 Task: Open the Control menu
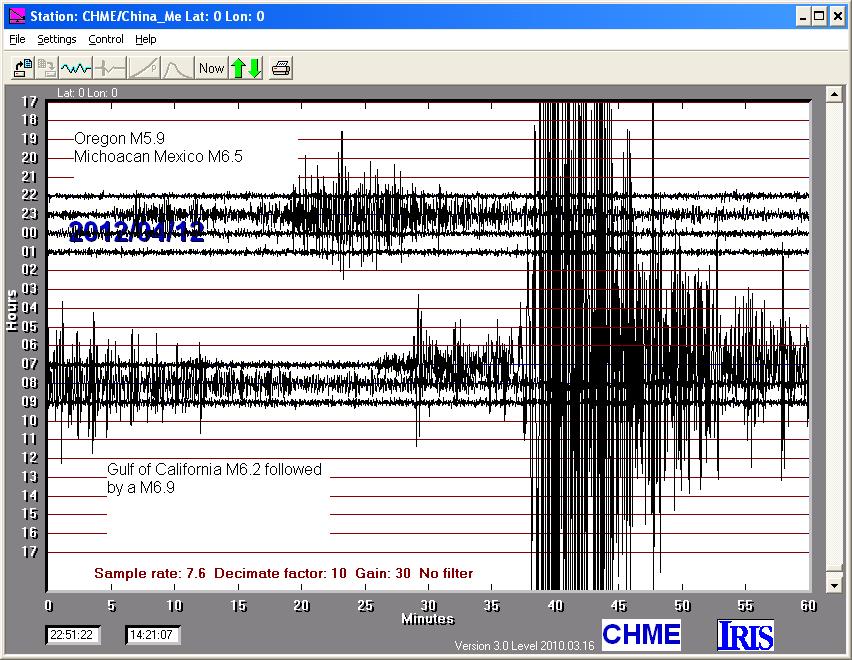click(106, 39)
